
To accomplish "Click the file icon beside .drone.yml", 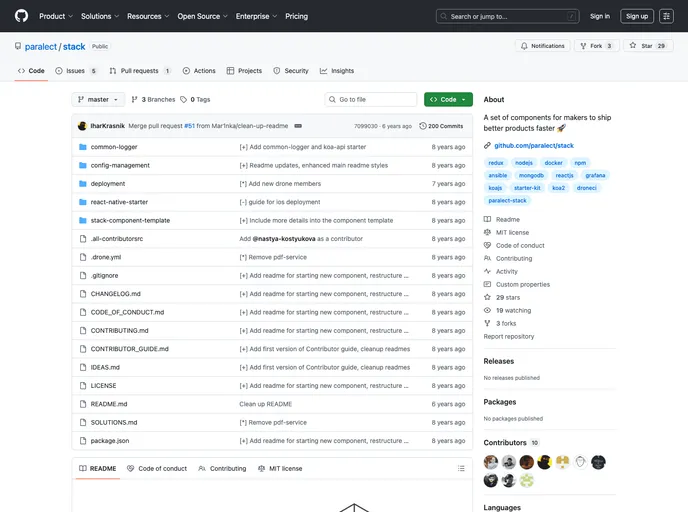I will pos(82,257).
